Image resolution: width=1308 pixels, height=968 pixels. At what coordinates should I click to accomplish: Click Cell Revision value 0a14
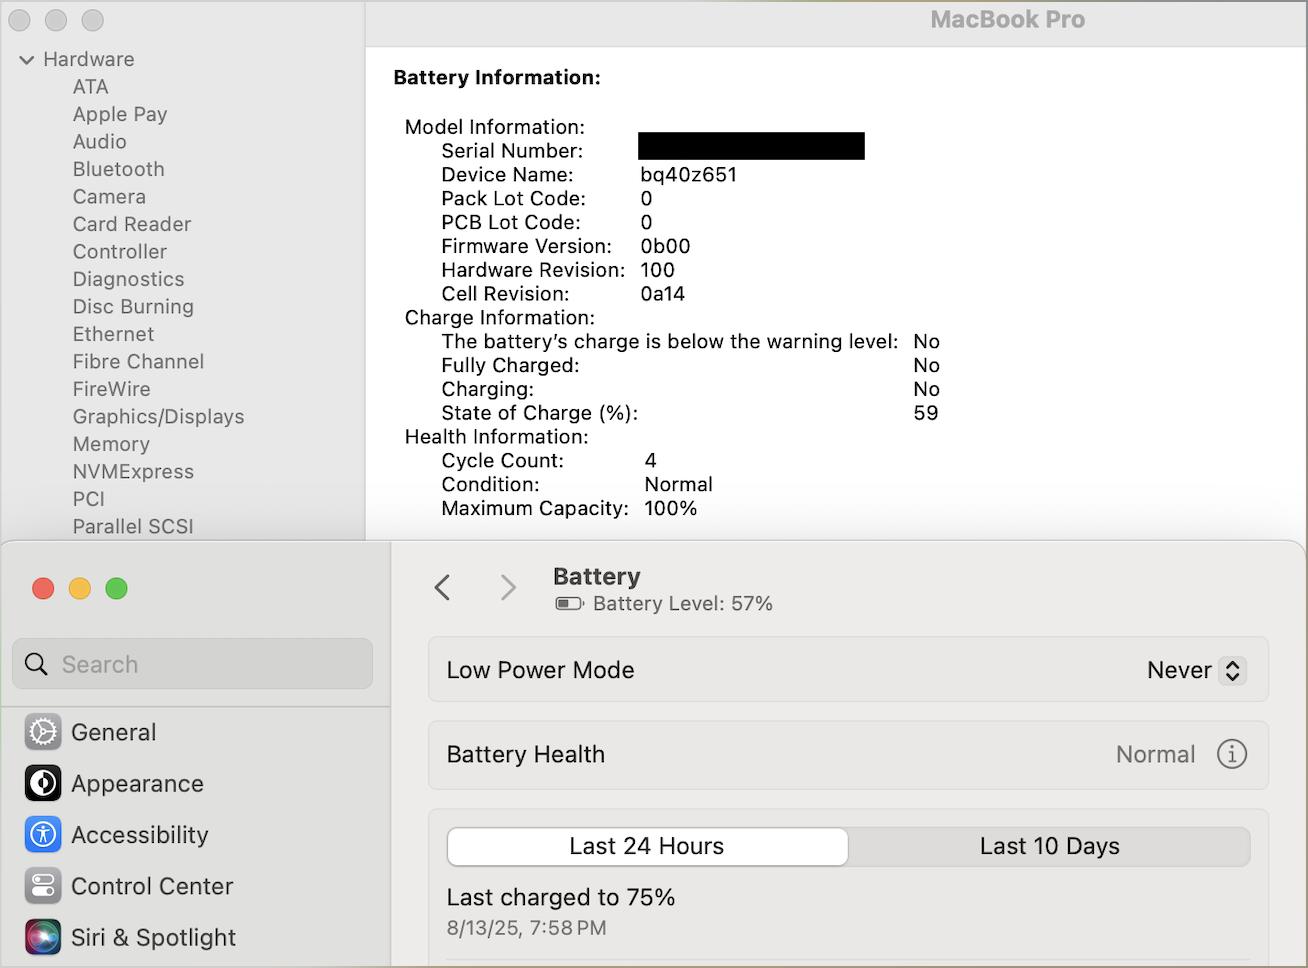pyautogui.click(x=662, y=294)
